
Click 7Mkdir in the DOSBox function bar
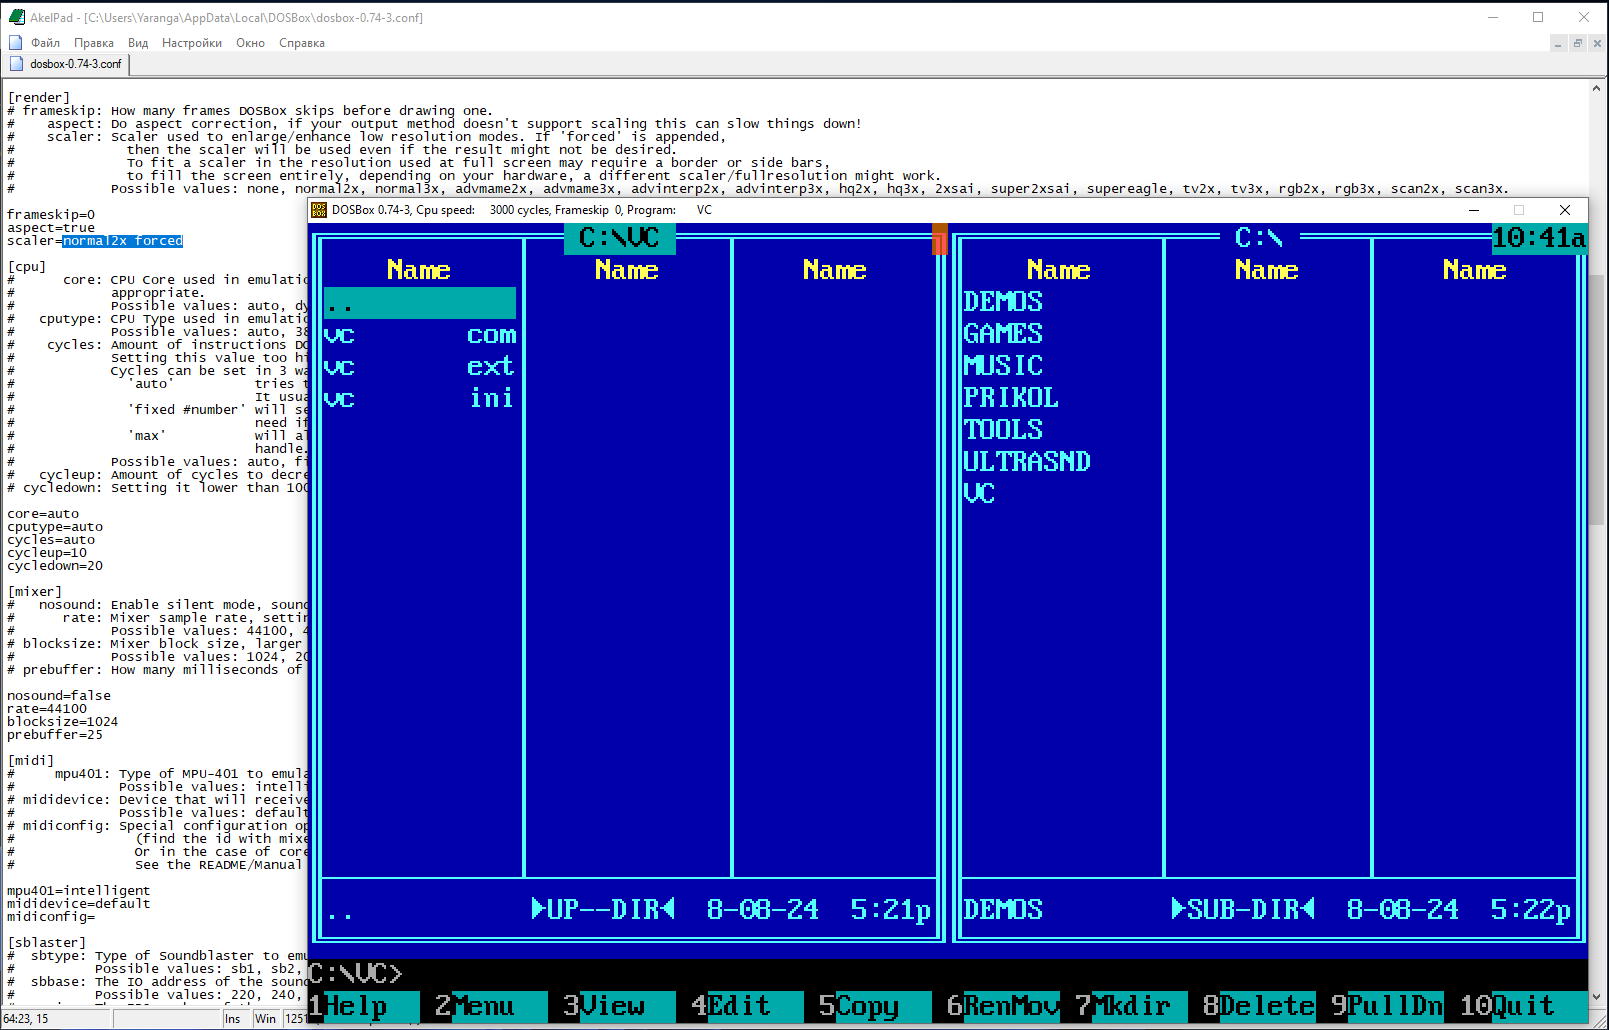[1131, 1006]
